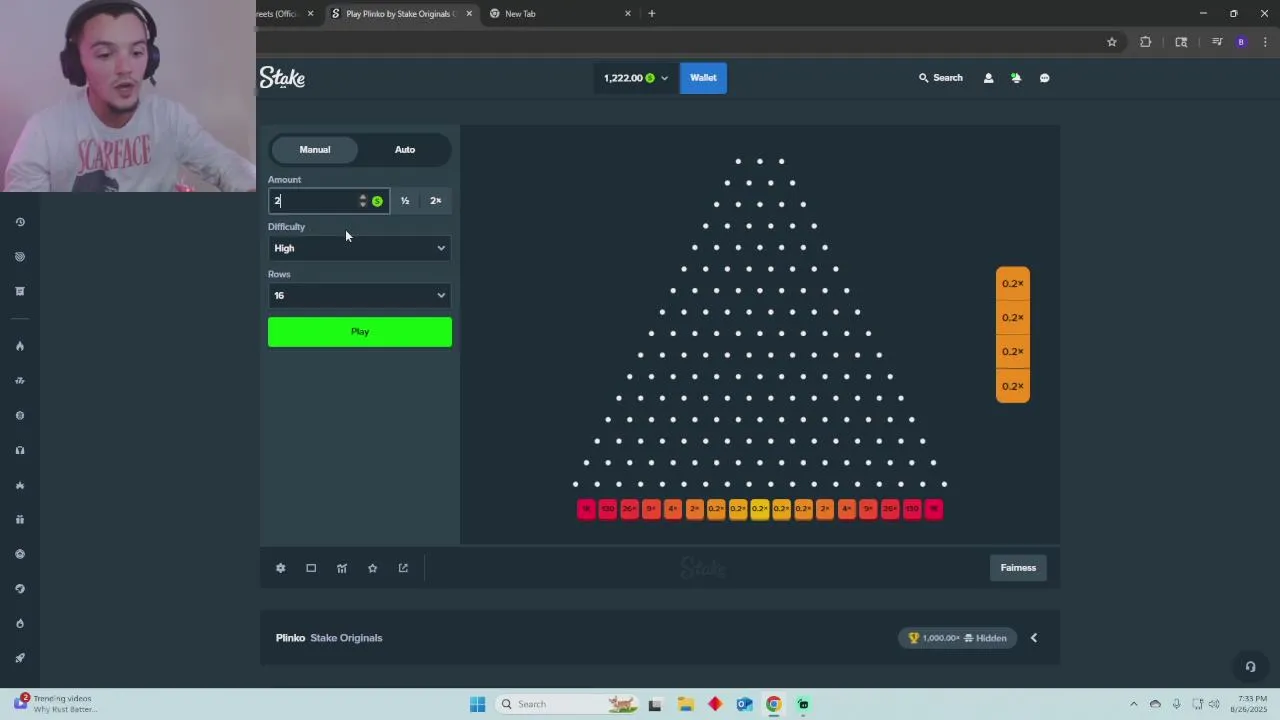Image resolution: width=1280 pixels, height=720 pixels.
Task: Click the sidebar headset icon
Action: pos(20,450)
